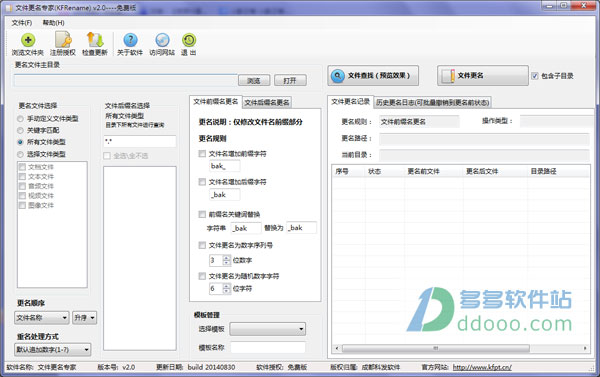This screenshot has height=377, width=600.
Task: Click the _bak suffix text field
Action: point(225,194)
